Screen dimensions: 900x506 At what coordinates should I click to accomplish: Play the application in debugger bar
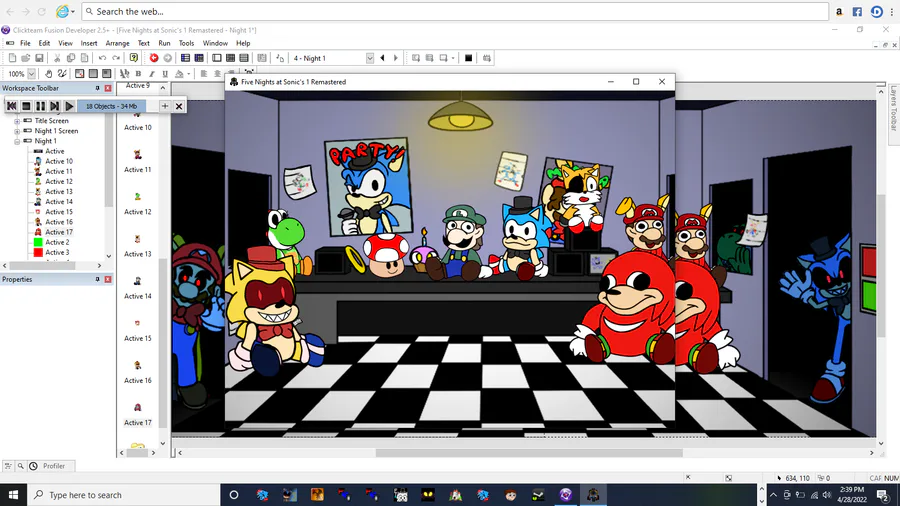tap(69, 106)
